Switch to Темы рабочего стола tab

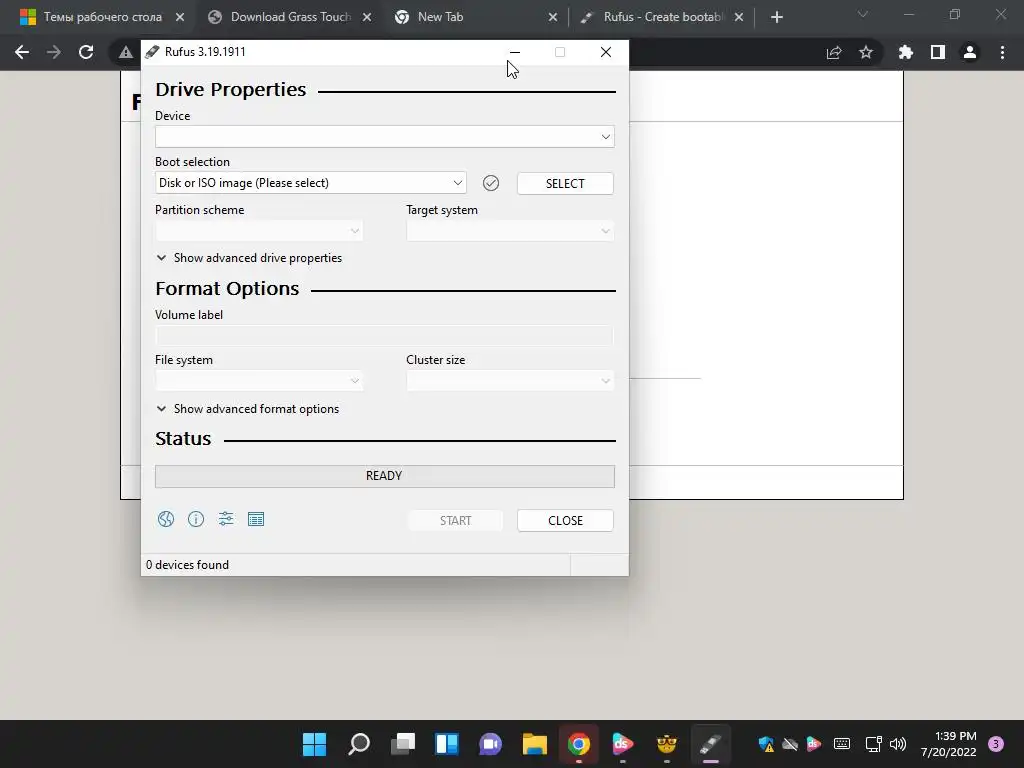tap(101, 18)
